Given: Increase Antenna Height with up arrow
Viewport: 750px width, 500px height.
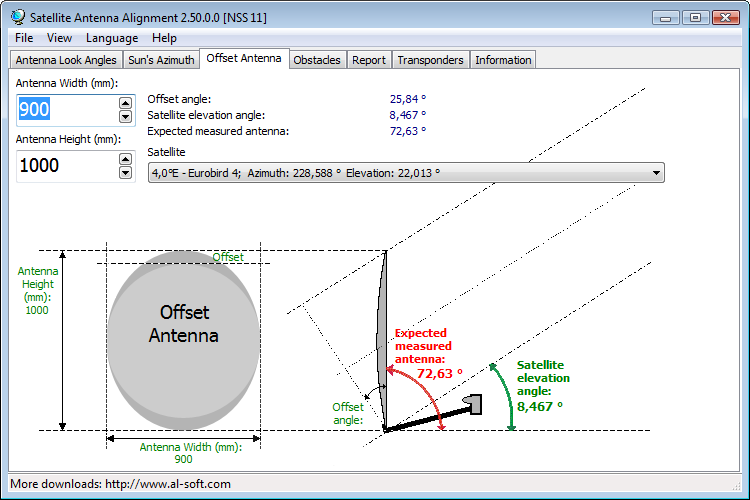Looking at the screenshot, I should 125,158.
